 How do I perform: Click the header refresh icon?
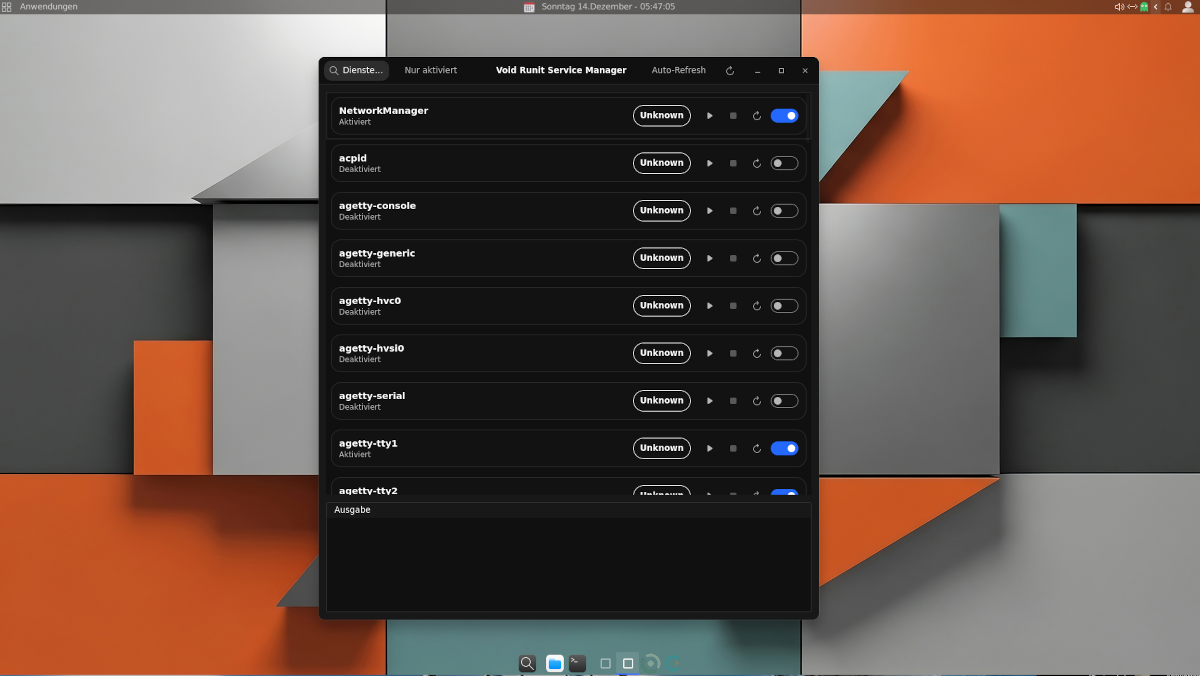[x=730, y=71]
